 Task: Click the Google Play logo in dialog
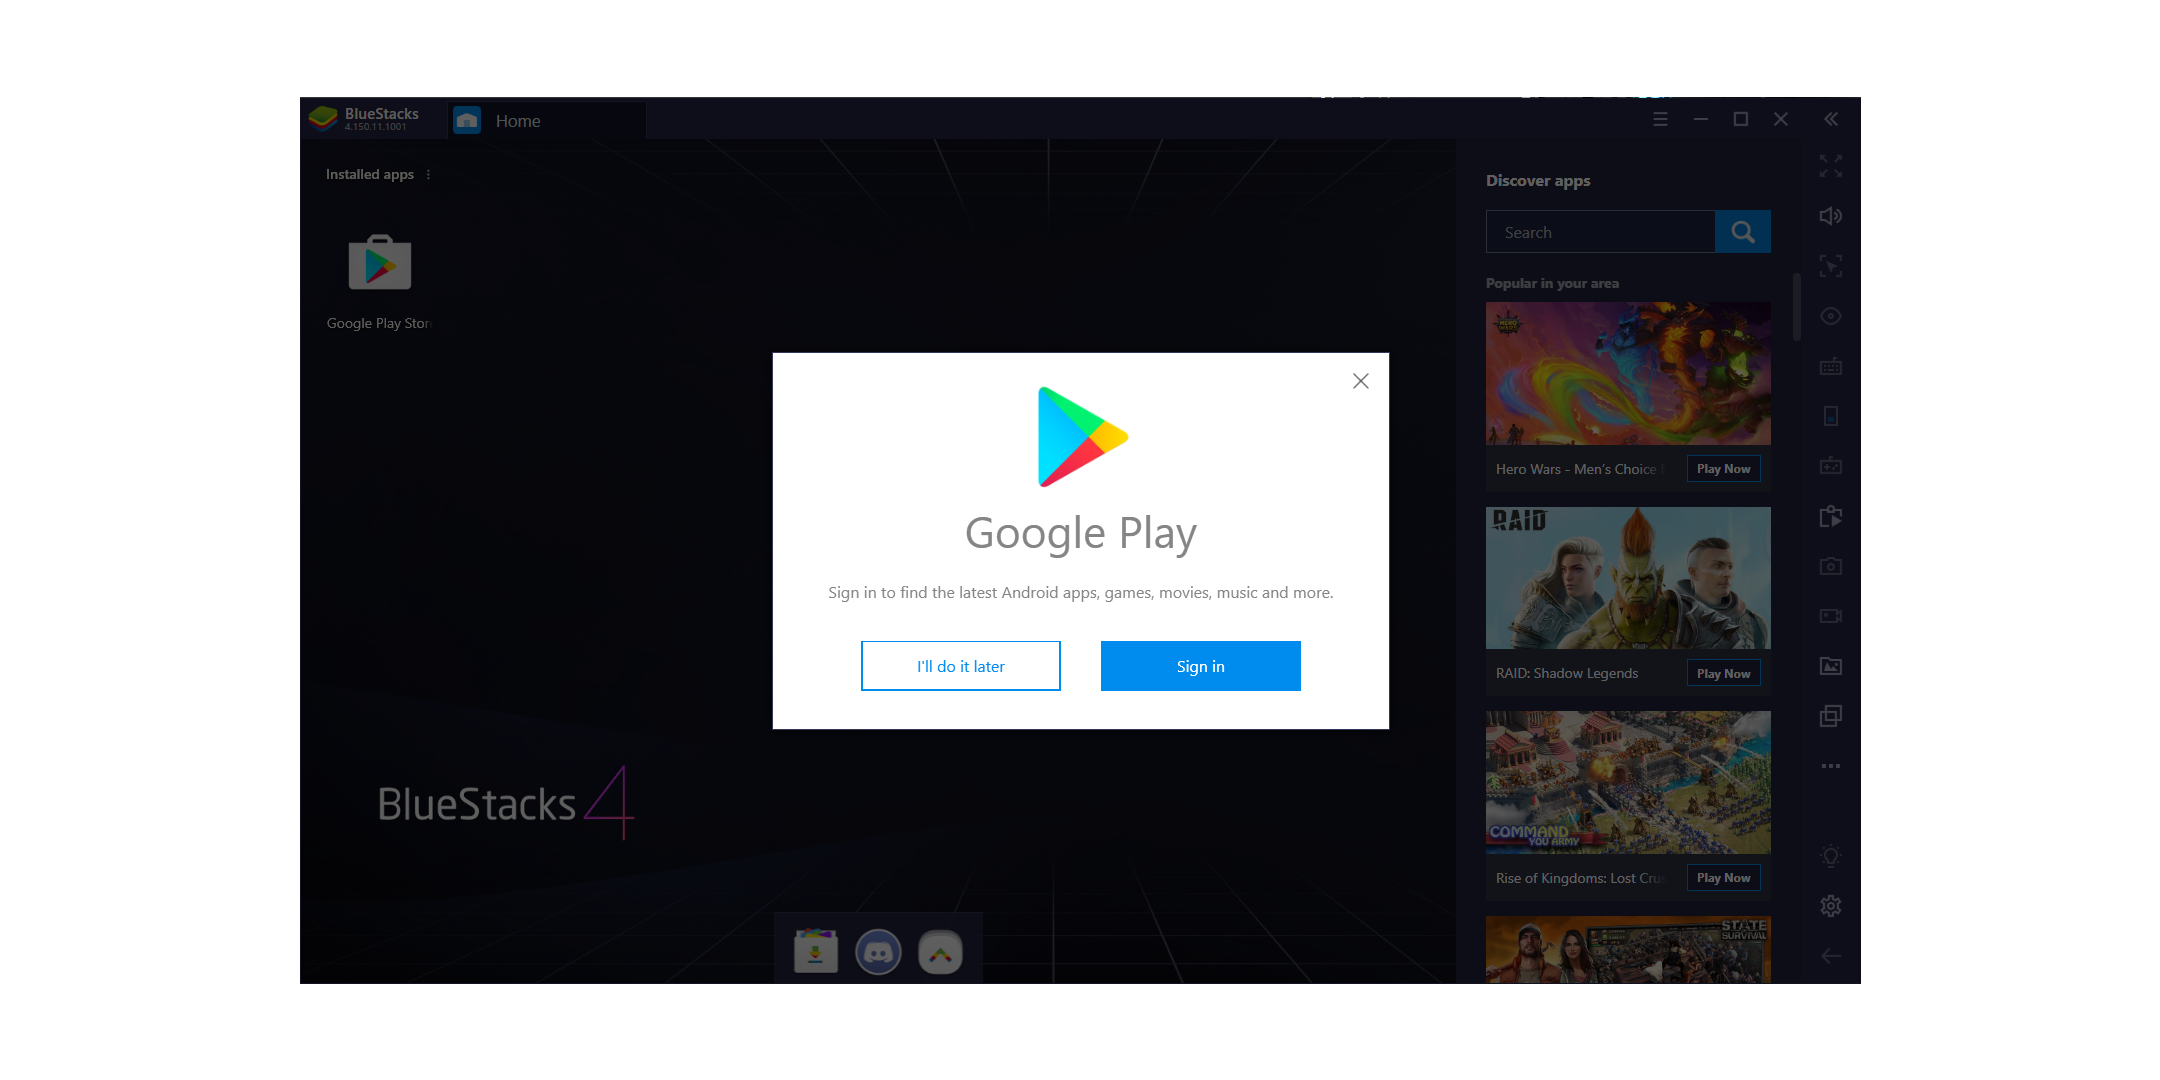pyautogui.click(x=1082, y=437)
